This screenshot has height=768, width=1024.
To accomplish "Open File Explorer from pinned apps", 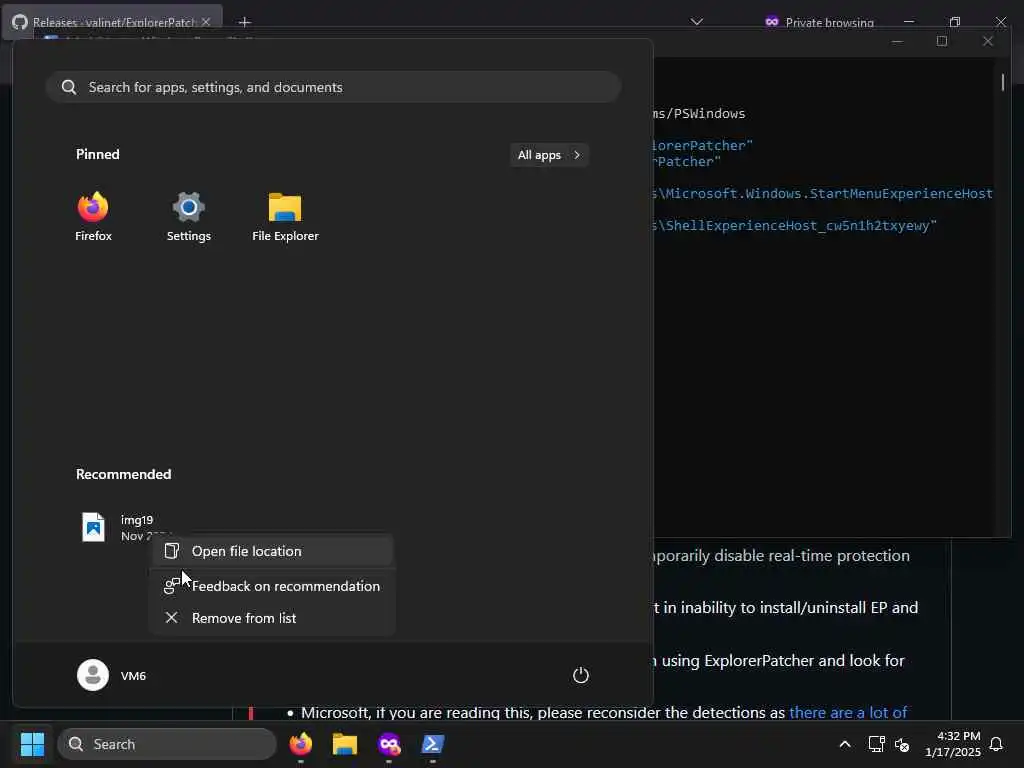I will coord(285,217).
